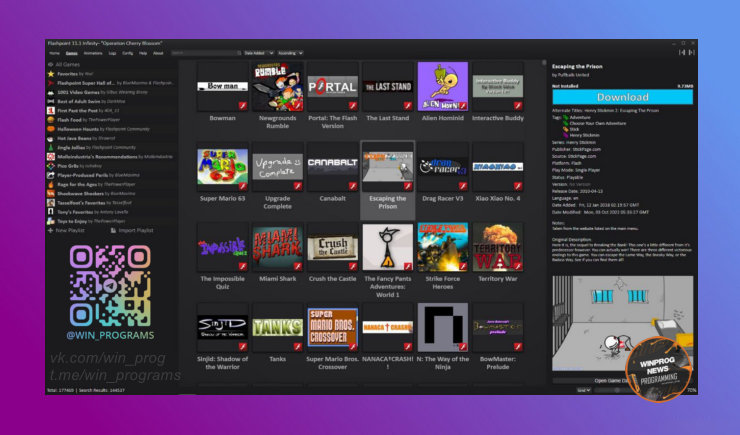
Task: Select the Sinjid: Shadow of the Warrior thumbnail
Action: point(222,327)
